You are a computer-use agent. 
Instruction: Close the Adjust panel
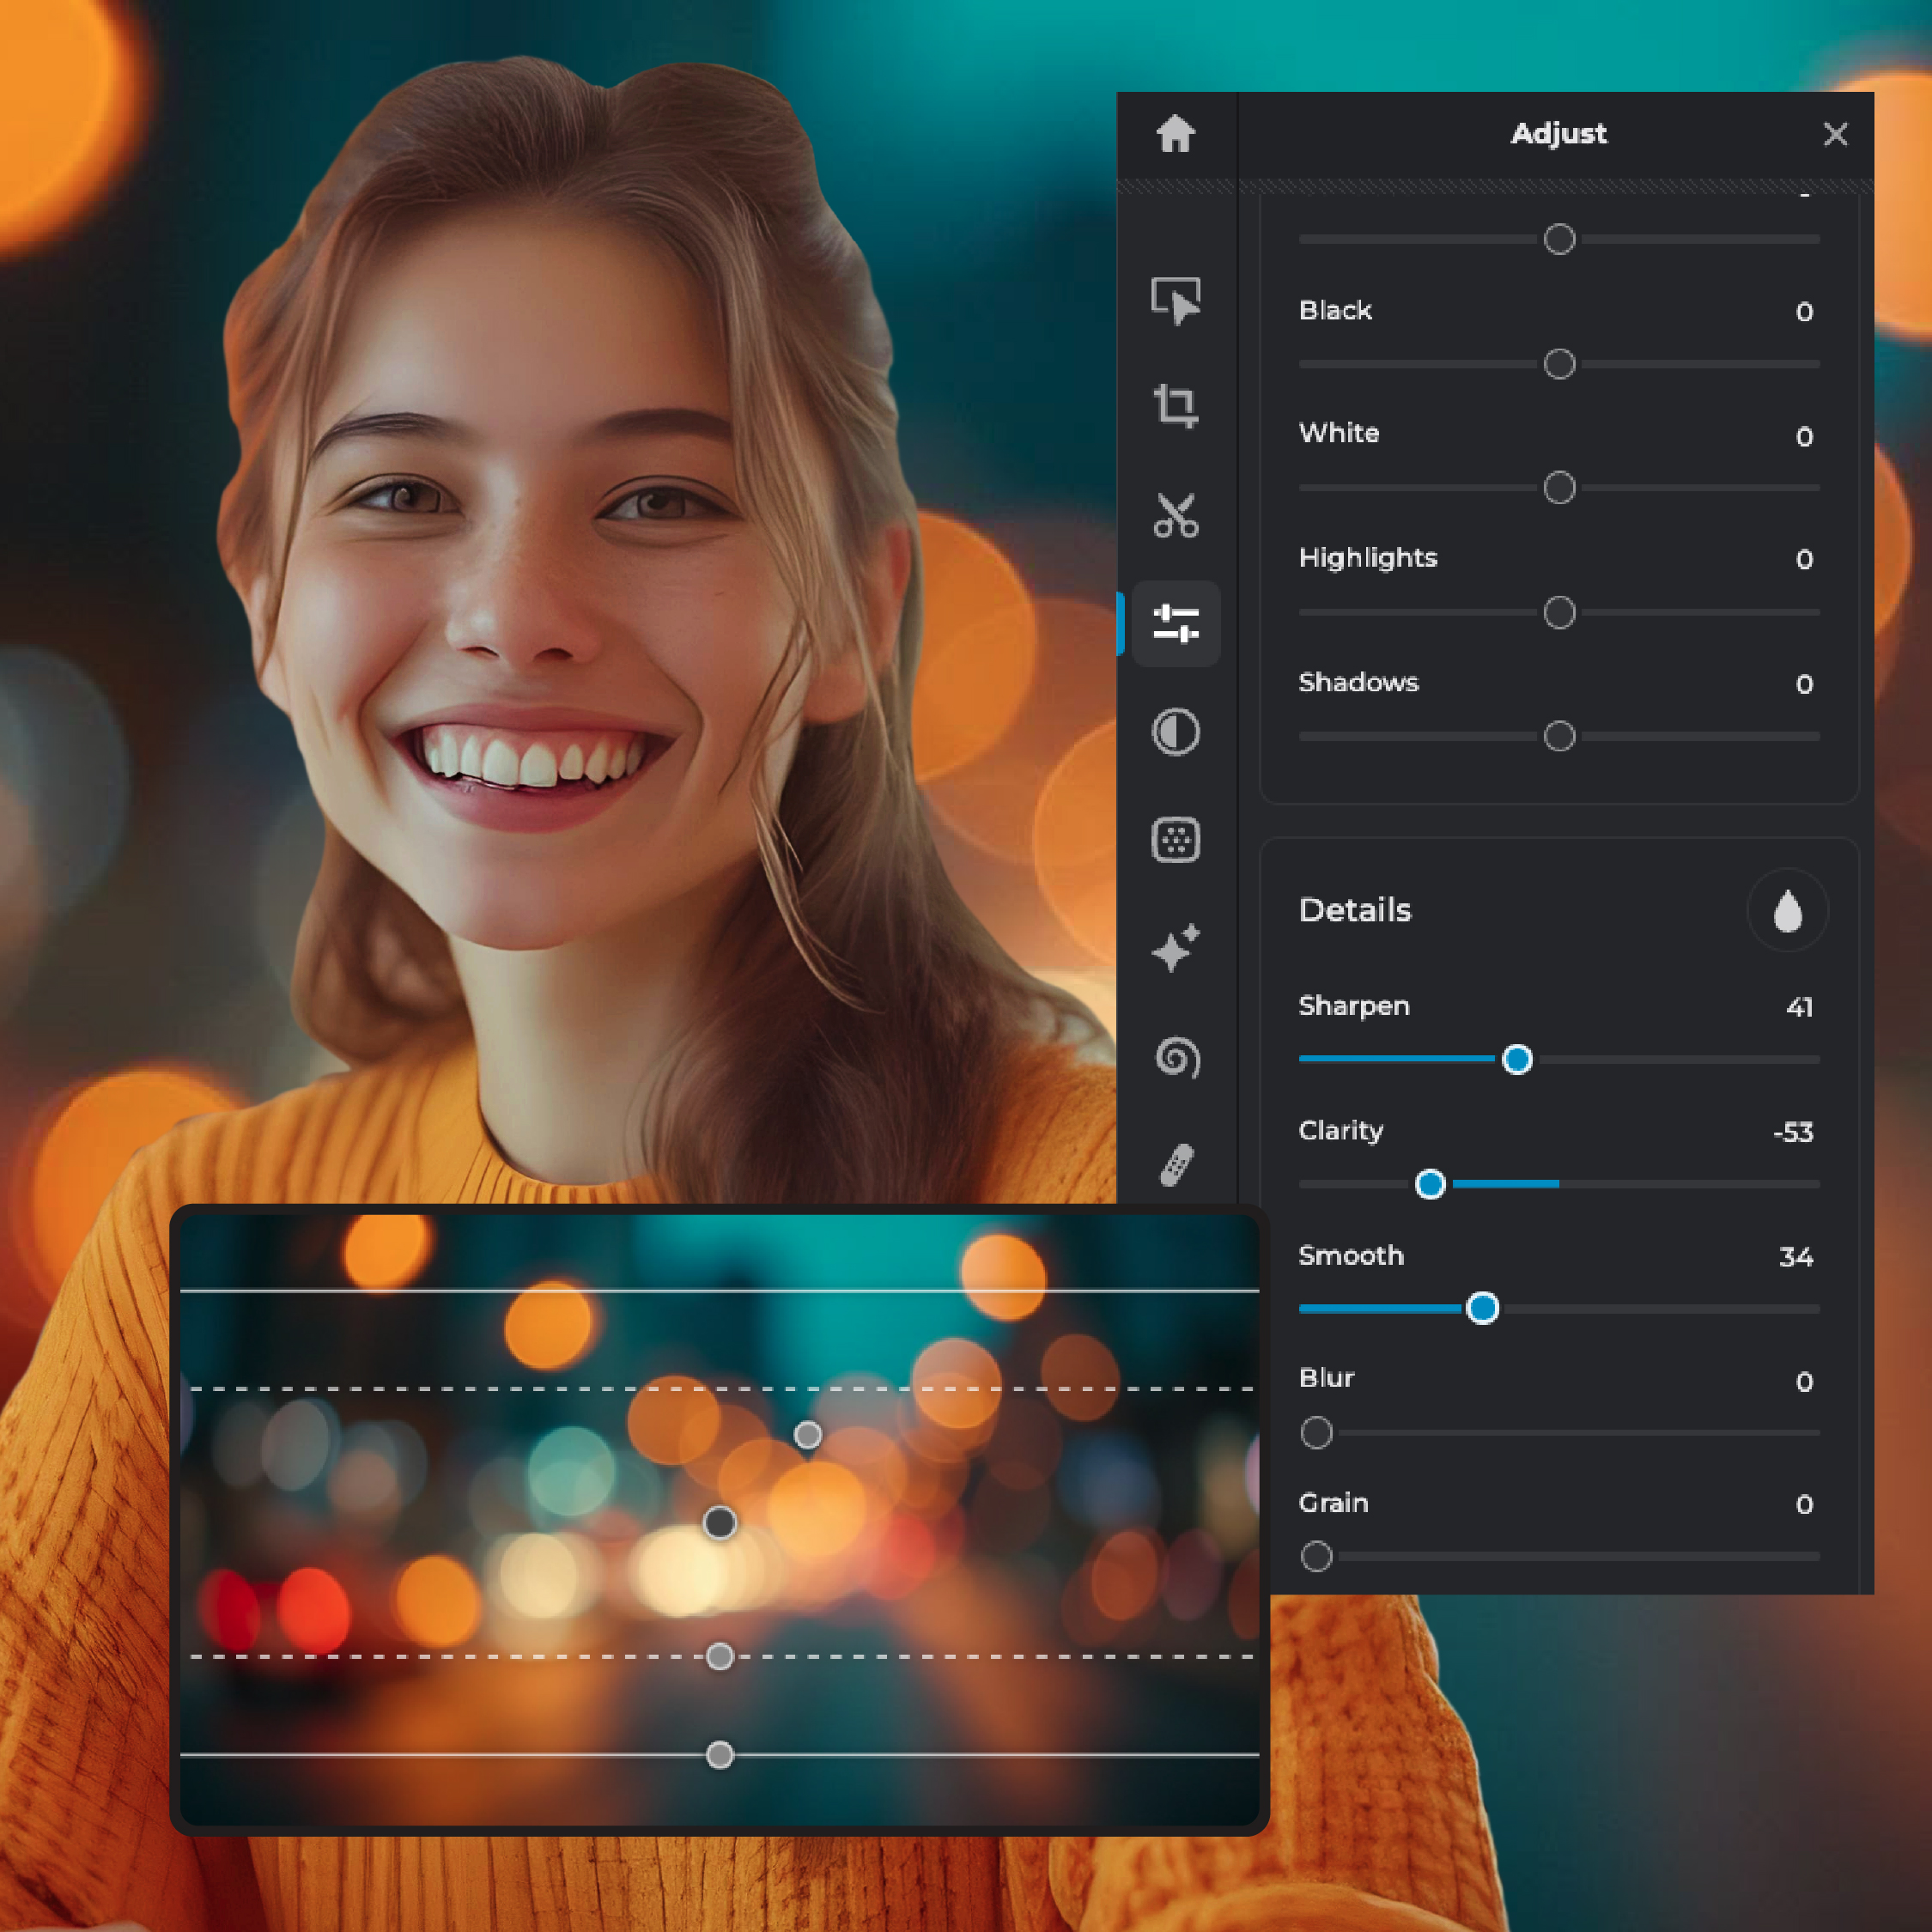(1837, 135)
